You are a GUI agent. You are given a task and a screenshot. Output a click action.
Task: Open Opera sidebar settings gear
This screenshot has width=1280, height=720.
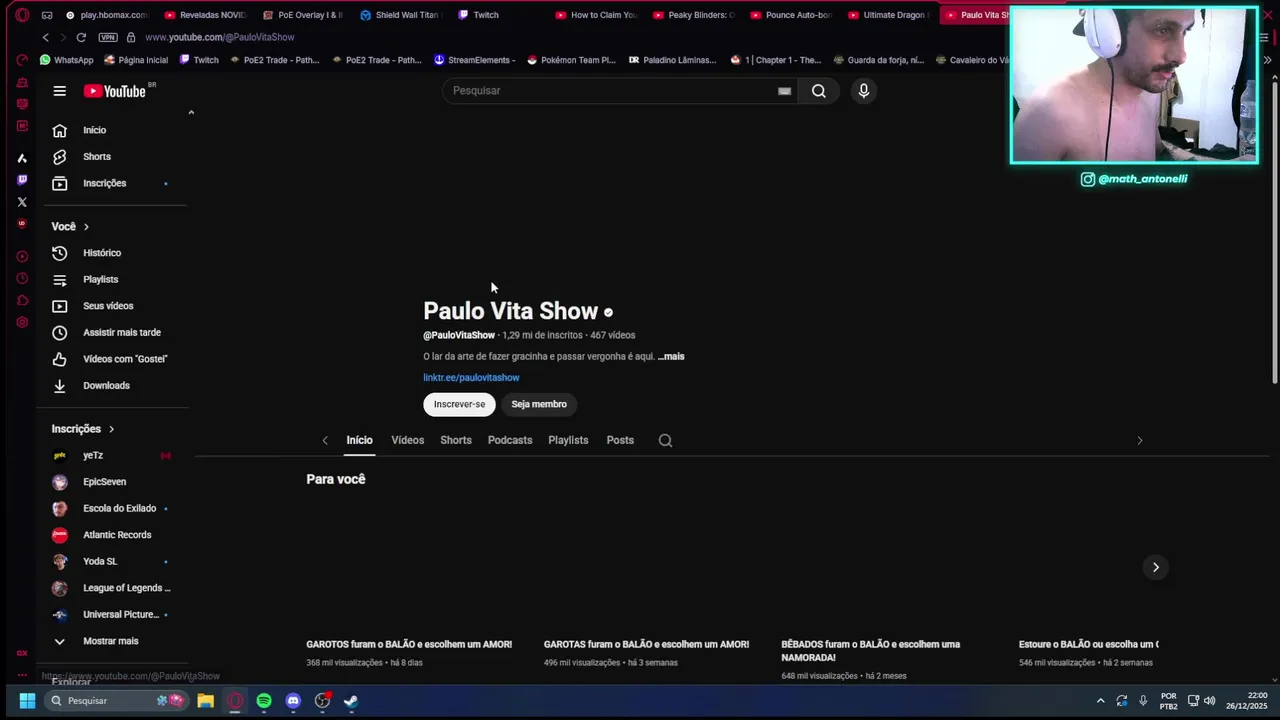[x=22, y=323]
